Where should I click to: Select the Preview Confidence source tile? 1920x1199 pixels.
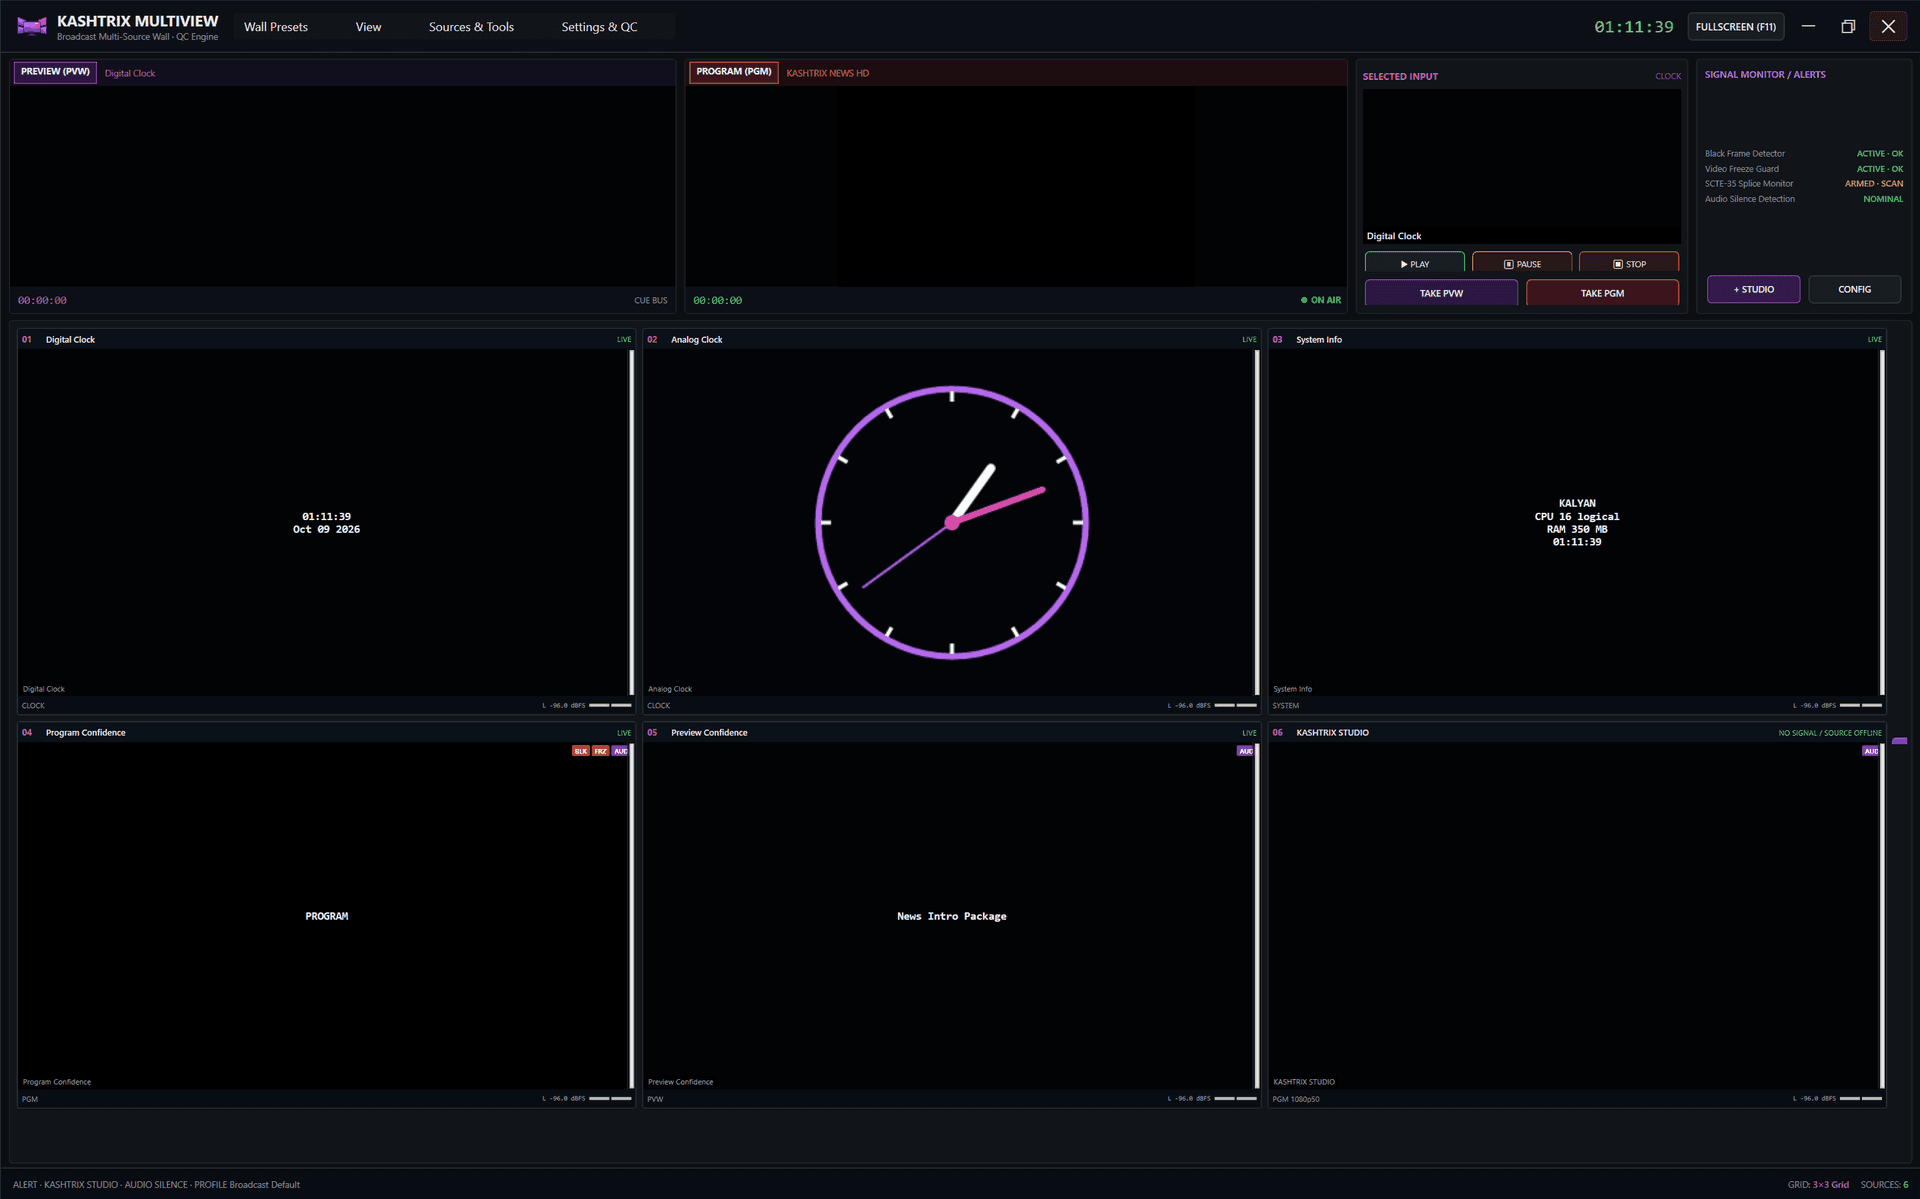coord(951,915)
